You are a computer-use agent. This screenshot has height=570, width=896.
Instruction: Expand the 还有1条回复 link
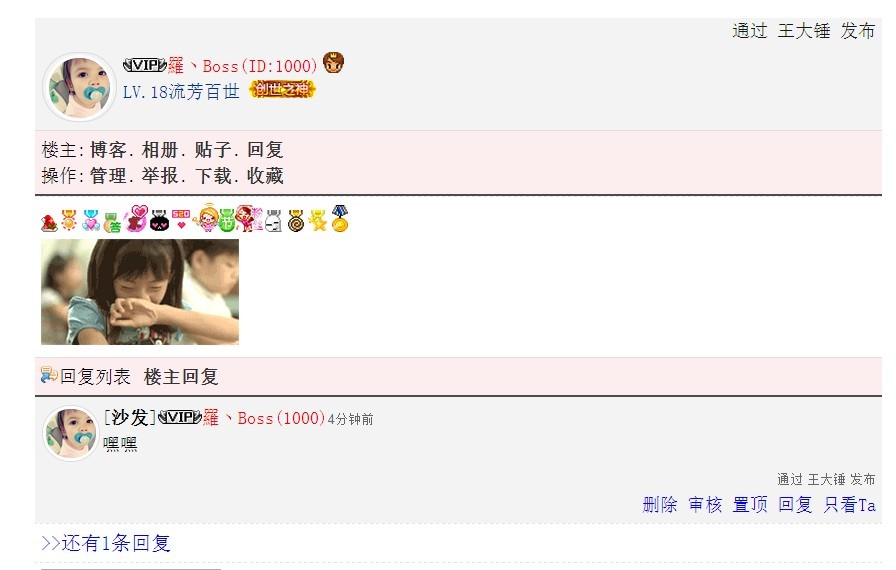click(x=106, y=543)
